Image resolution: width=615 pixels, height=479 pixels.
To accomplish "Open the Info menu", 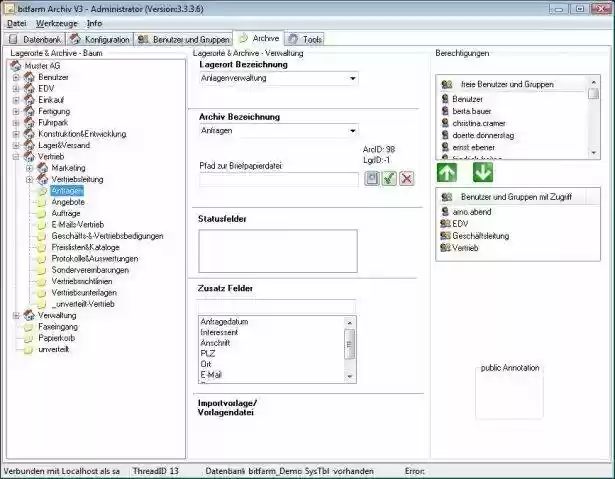I will pyautogui.click(x=95, y=24).
